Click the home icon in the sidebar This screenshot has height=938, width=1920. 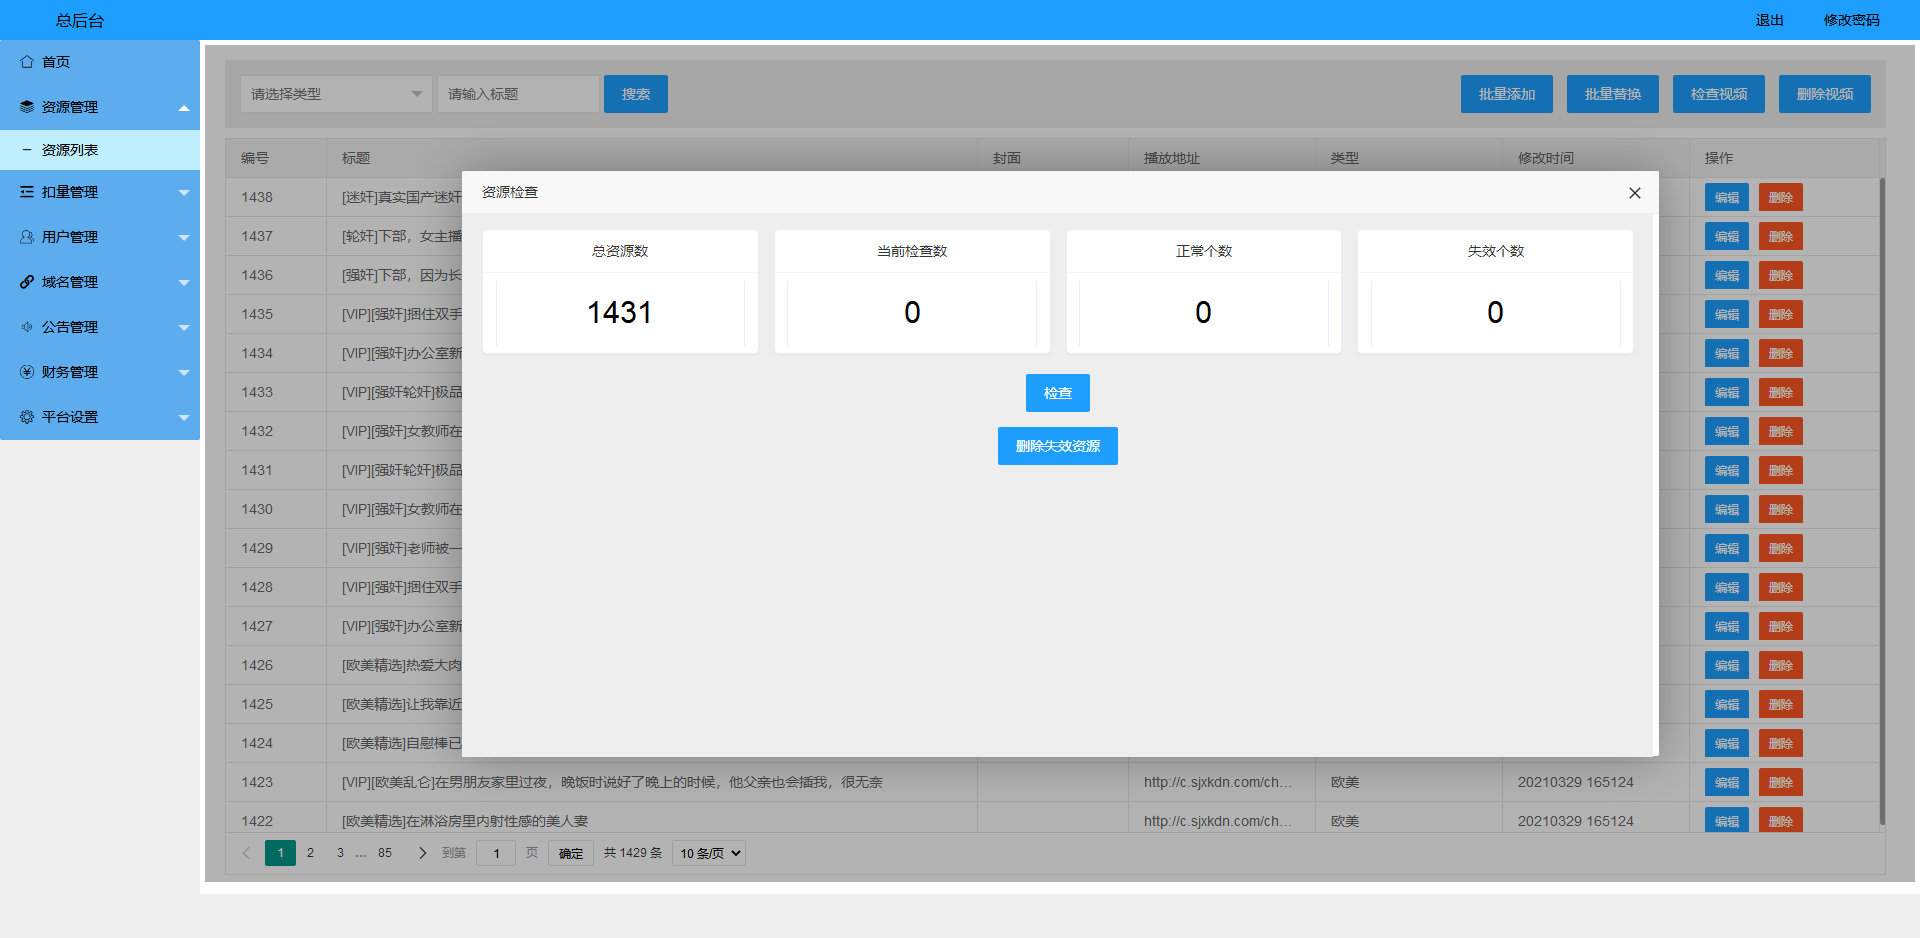(27, 62)
